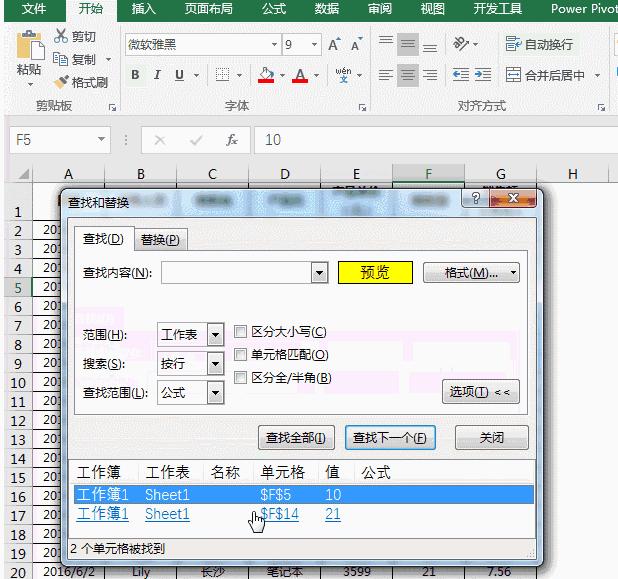Screen dimensions: 618x579
Task: Toggle 自动换行 wrap text
Action: tap(539, 44)
